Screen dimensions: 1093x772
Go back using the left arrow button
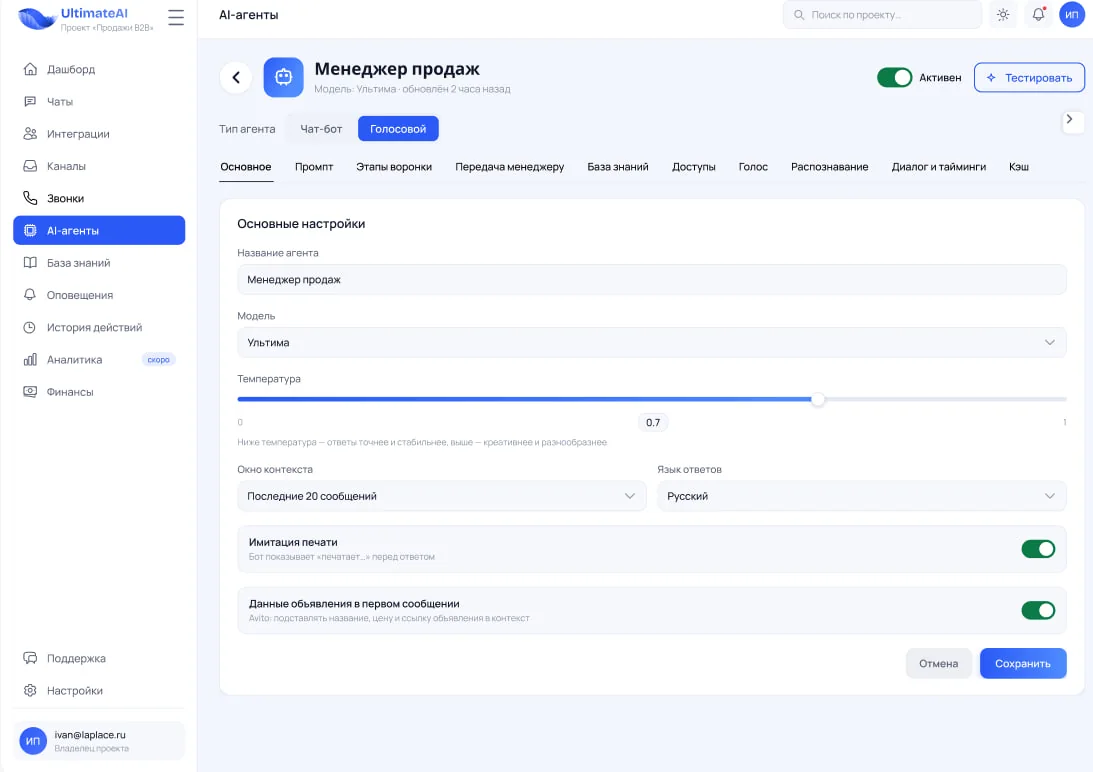(x=236, y=77)
